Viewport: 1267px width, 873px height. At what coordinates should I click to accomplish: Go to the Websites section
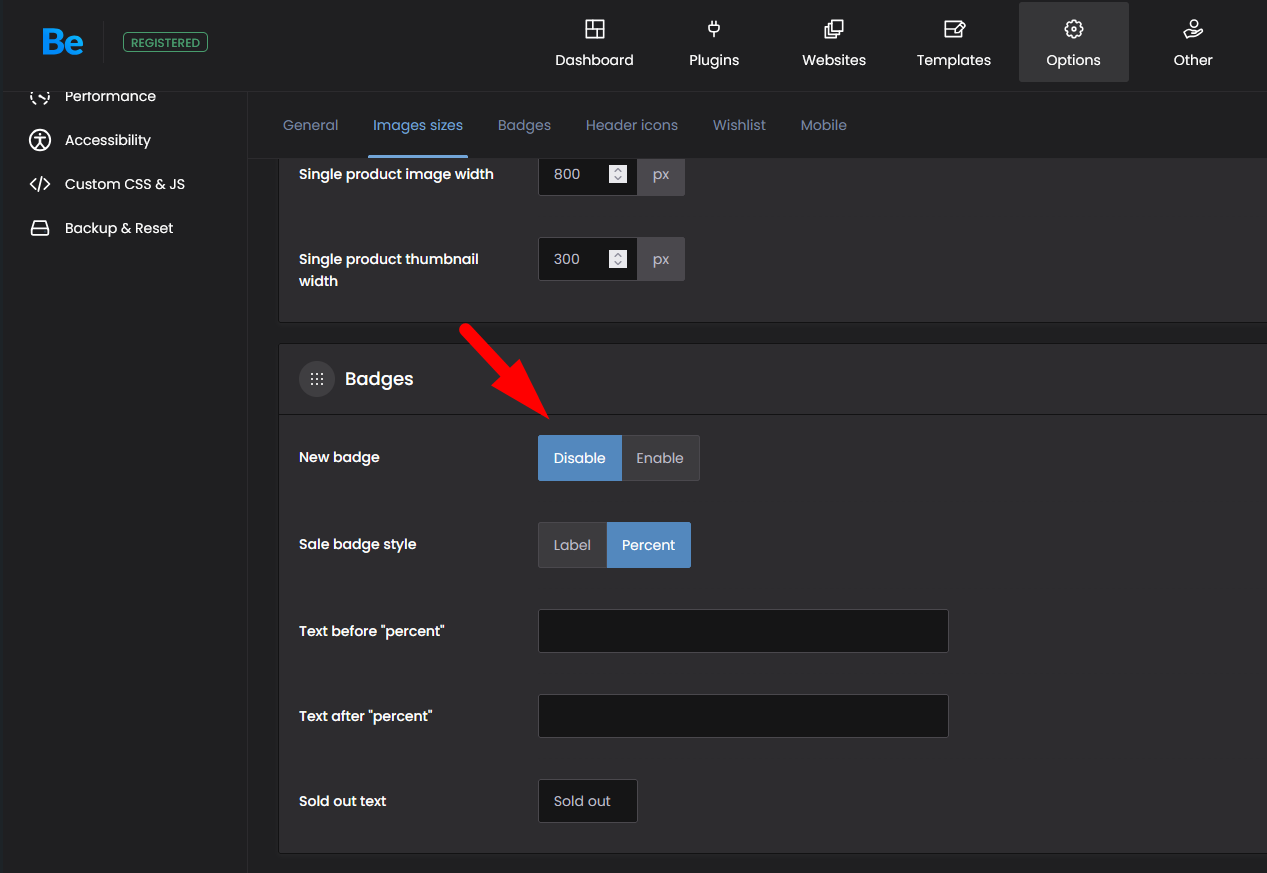[834, 43]
